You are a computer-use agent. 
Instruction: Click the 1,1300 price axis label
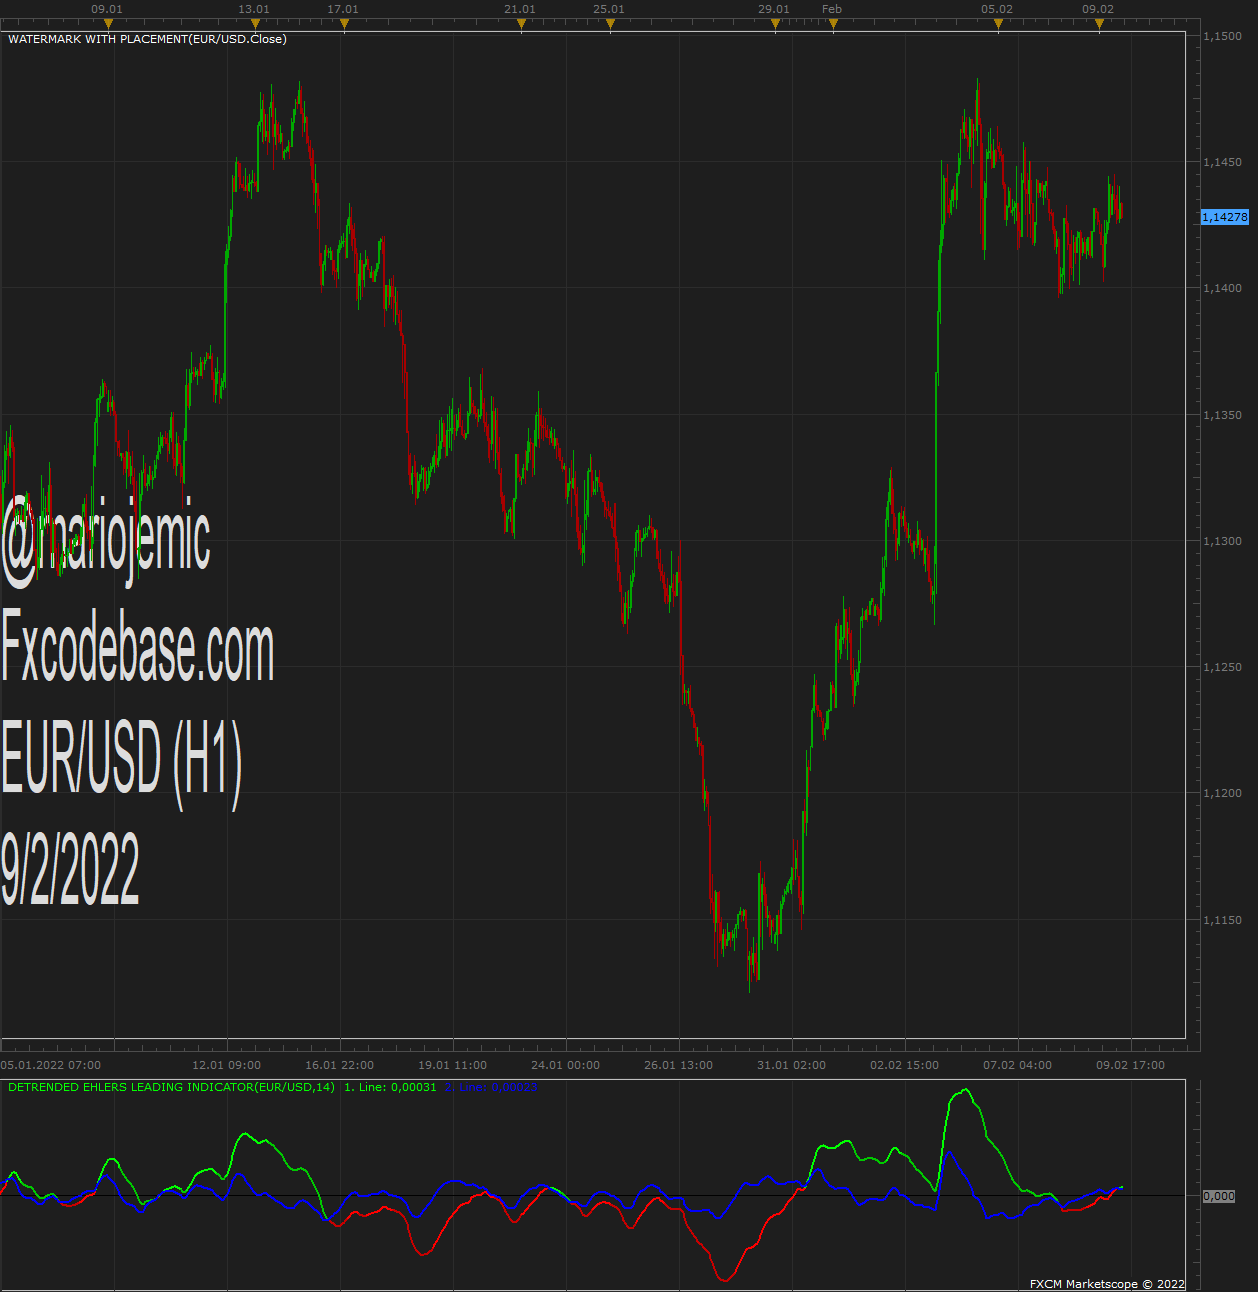(1222, 541)
